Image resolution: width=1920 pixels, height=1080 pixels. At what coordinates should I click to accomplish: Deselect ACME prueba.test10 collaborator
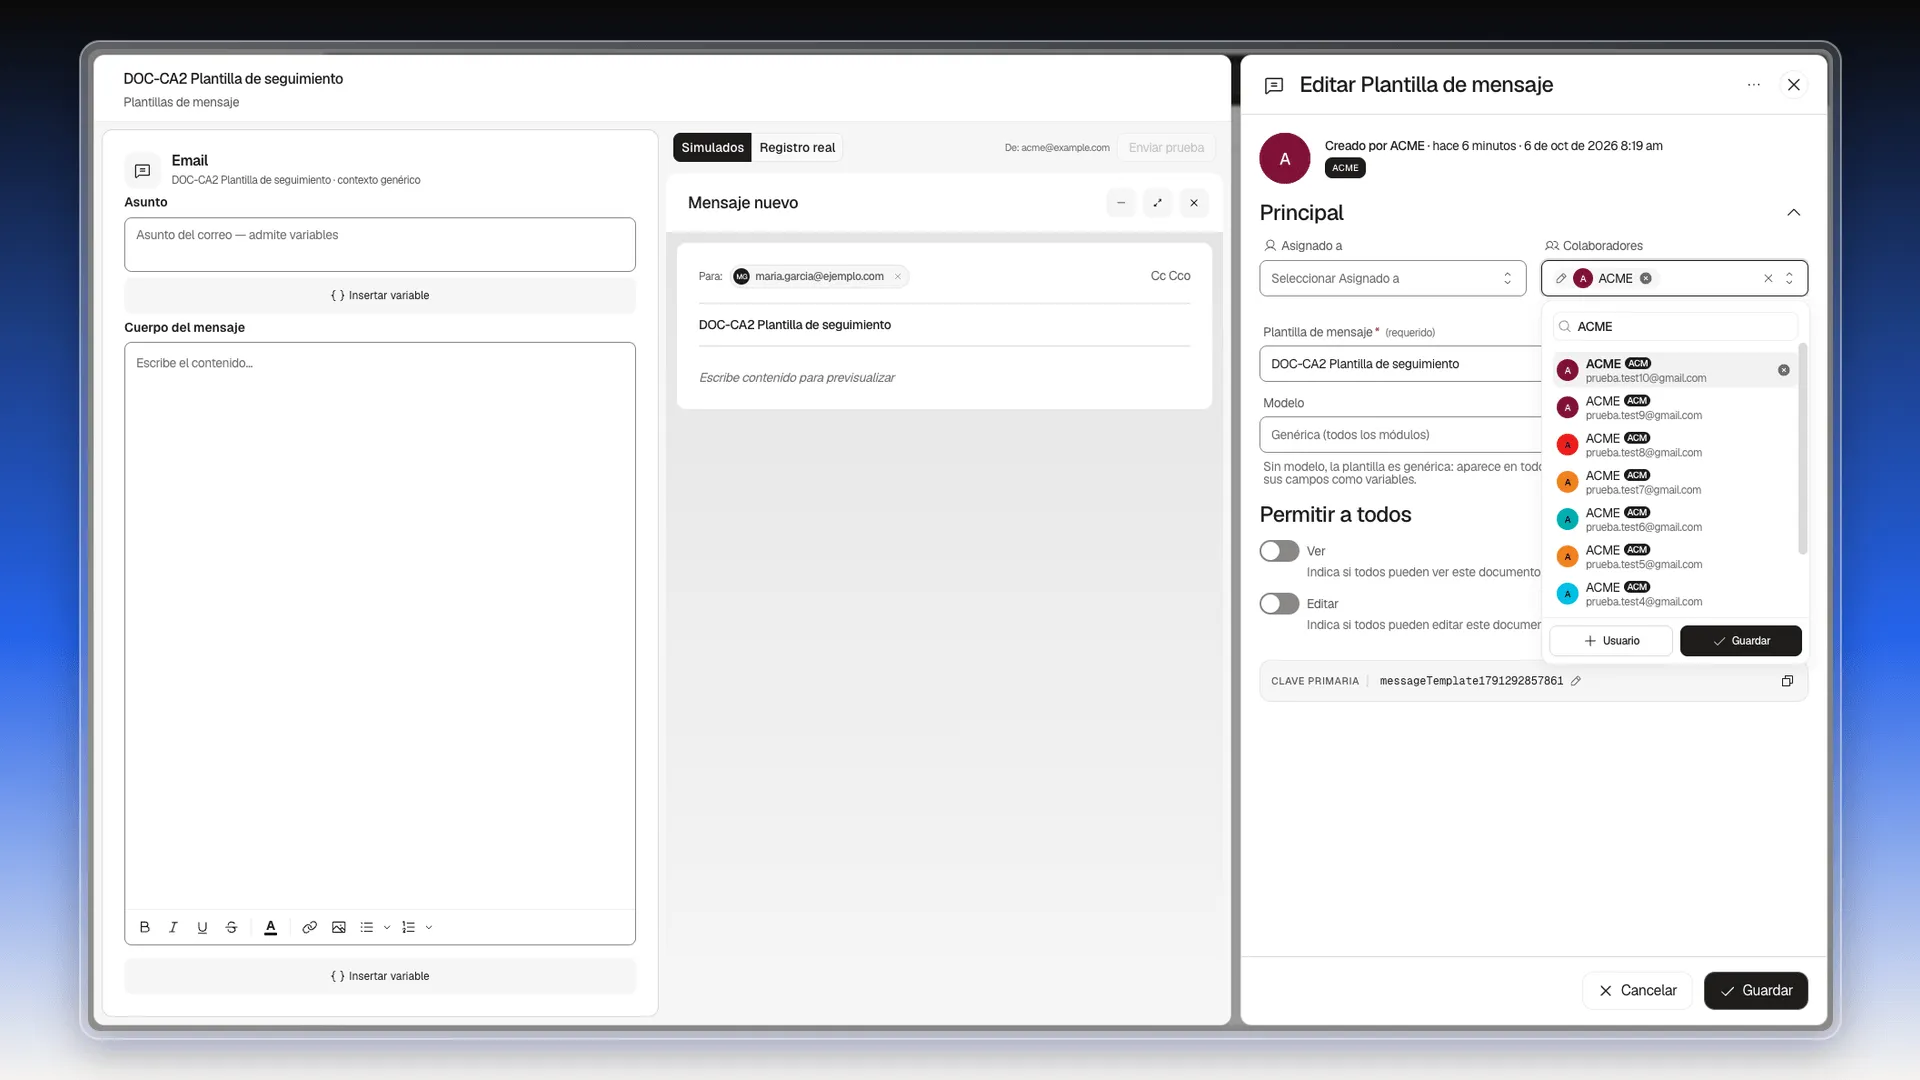pos(1783,370)
